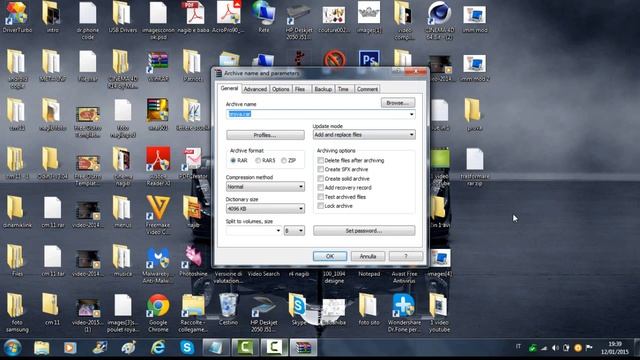The width and height of the screenshot is (640, 360).
Task: Select the trasformare rar zip file
Action: coord(475,166)
